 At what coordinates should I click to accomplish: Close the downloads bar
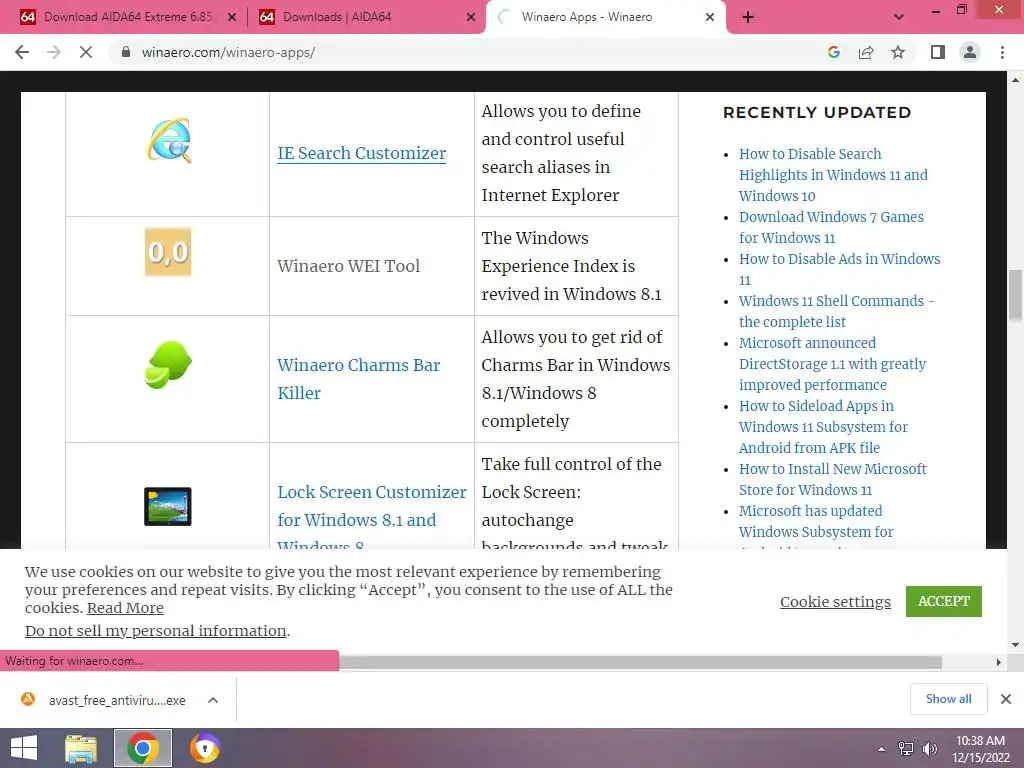click(1006, 699)
